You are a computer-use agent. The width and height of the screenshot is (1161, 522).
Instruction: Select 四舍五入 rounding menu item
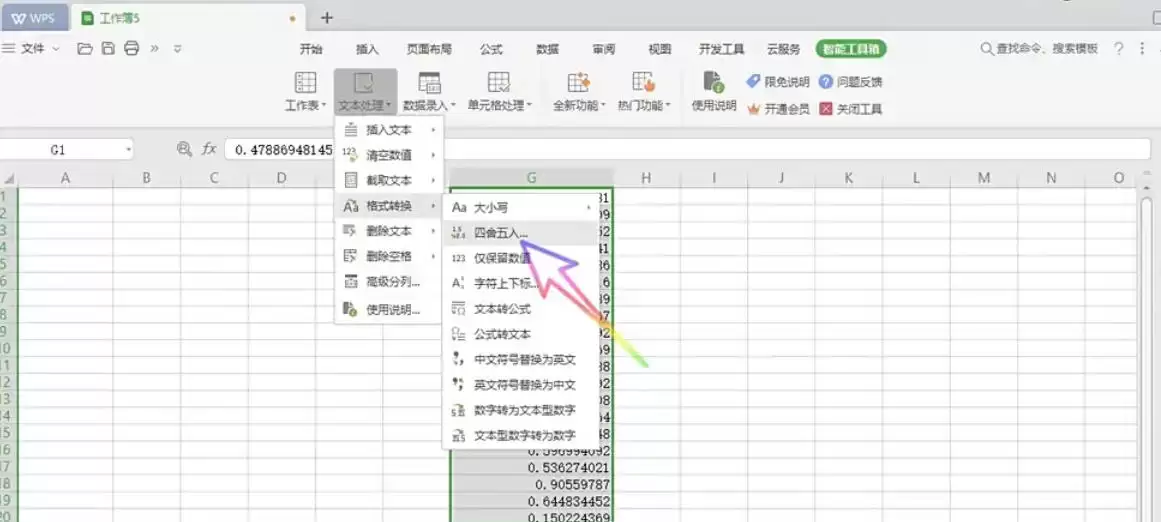(520, 233)
